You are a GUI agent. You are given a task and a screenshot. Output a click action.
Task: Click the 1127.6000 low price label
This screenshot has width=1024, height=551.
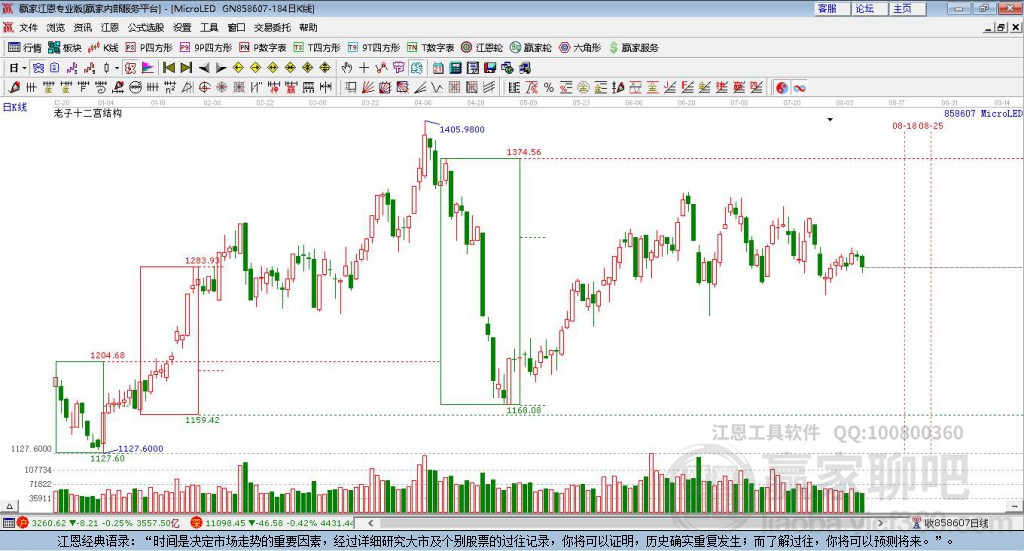[140, 449]
